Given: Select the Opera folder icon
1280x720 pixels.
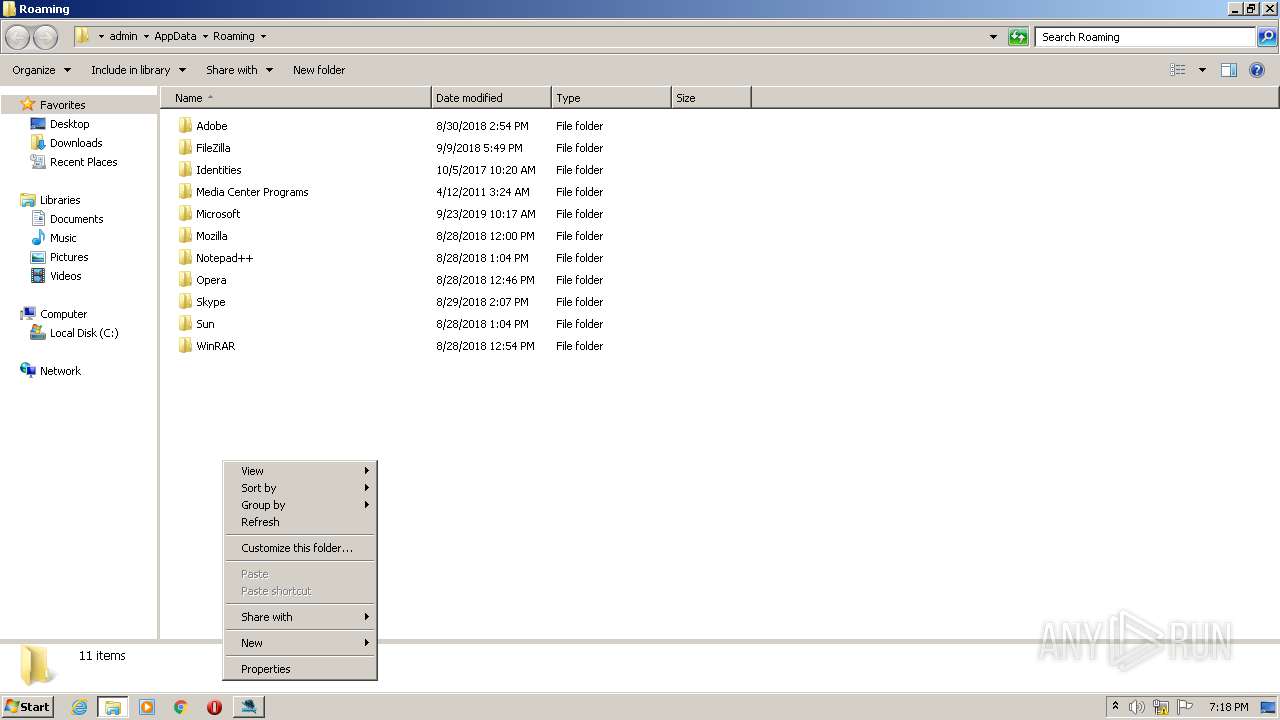Looking at the screenshot, I should (x=185, y=280).
